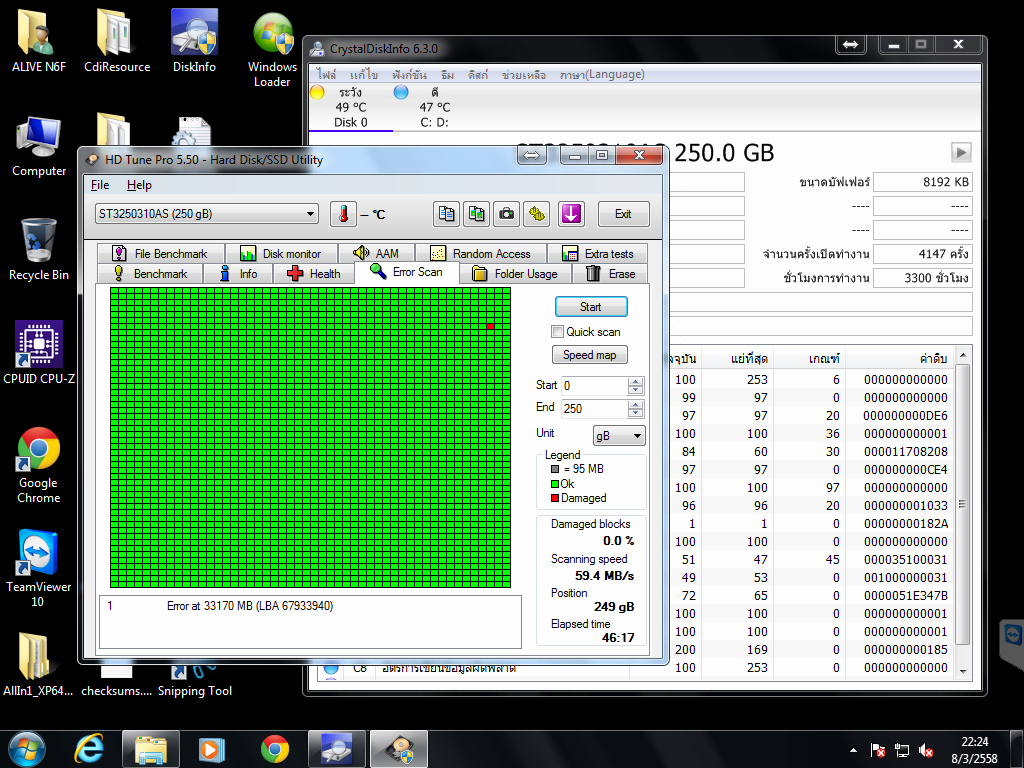Open Internet Explorer from taskbar
1024x768 pixels.
click(x=89, y=749)
